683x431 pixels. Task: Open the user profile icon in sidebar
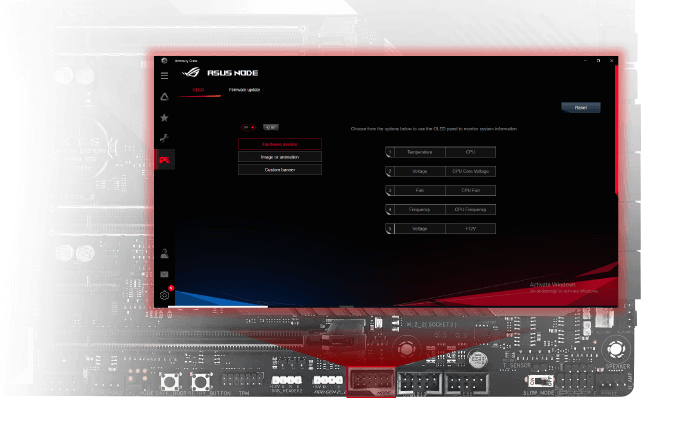pyautogui.click(x=164, y=254)
